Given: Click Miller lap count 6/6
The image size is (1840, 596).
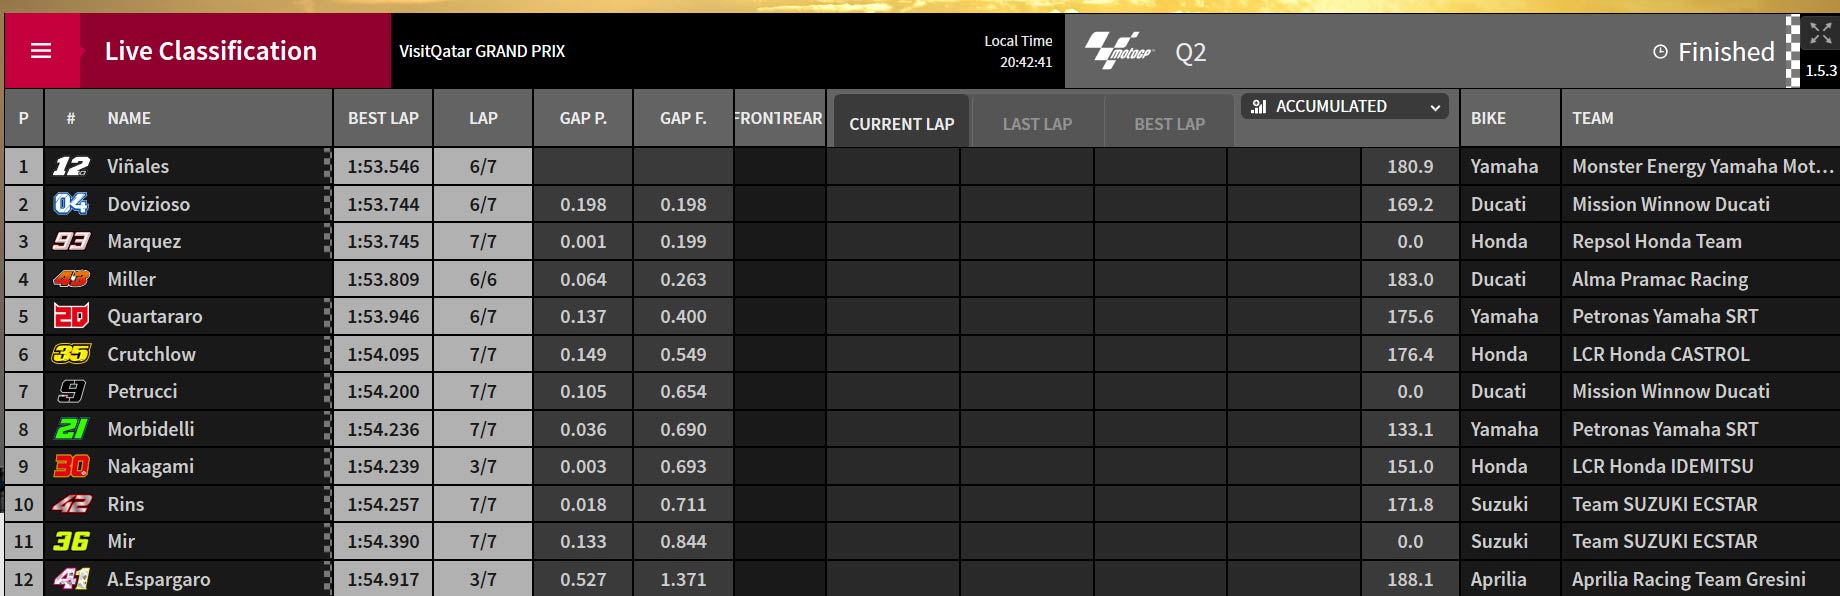Looking at the screenshot, I should [x=483, y=279].
